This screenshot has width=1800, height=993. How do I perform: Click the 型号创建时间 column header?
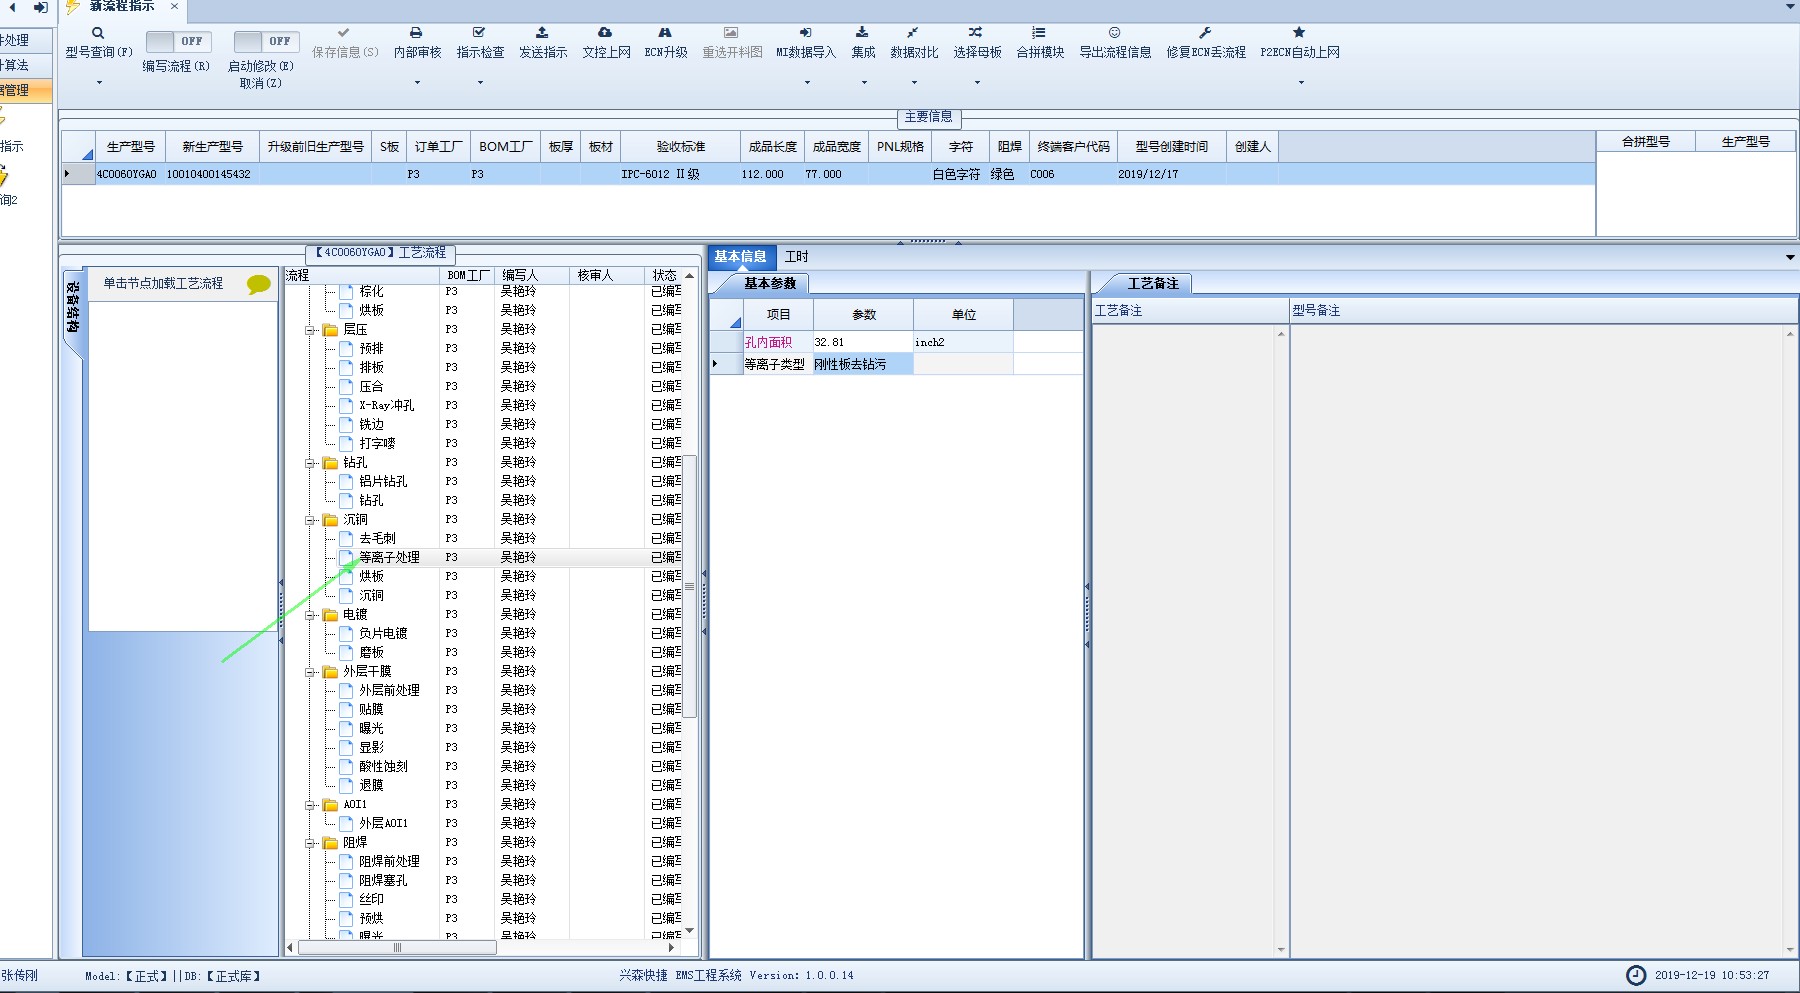pos(1172,146)
